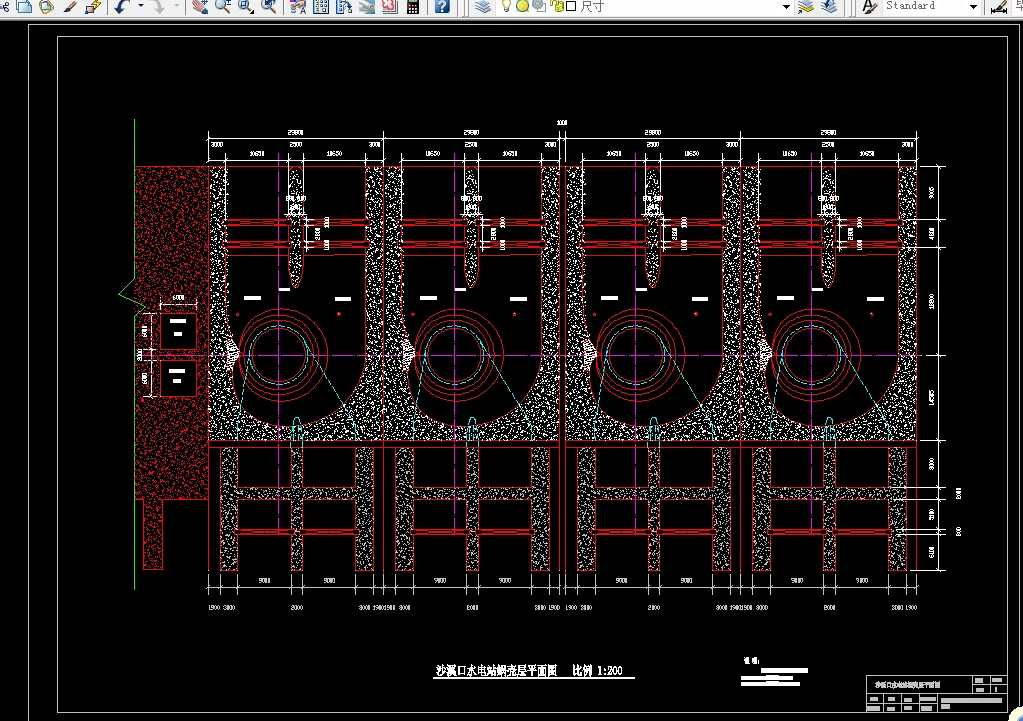Open the Text Style manager icon
The image size is (1023, 721).
(x=869, y=7)
